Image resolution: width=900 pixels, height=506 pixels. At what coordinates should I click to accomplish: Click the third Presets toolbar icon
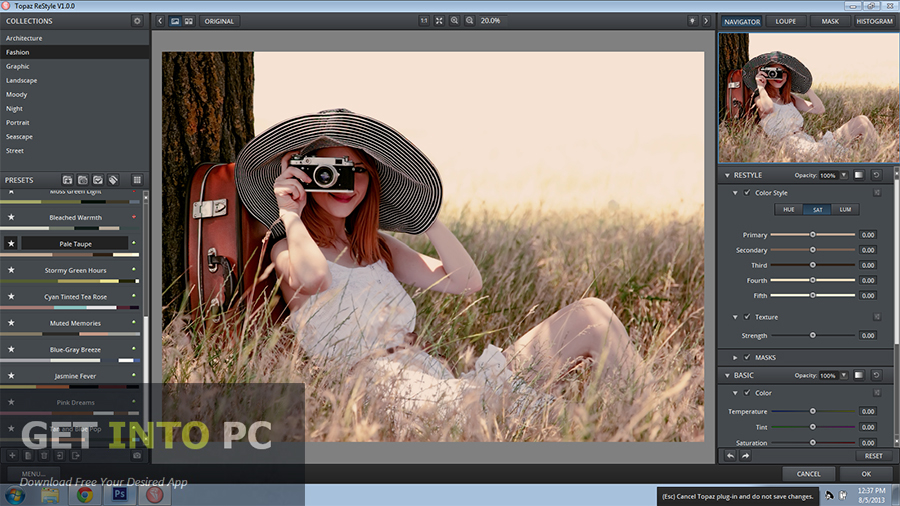pos(98,180)
